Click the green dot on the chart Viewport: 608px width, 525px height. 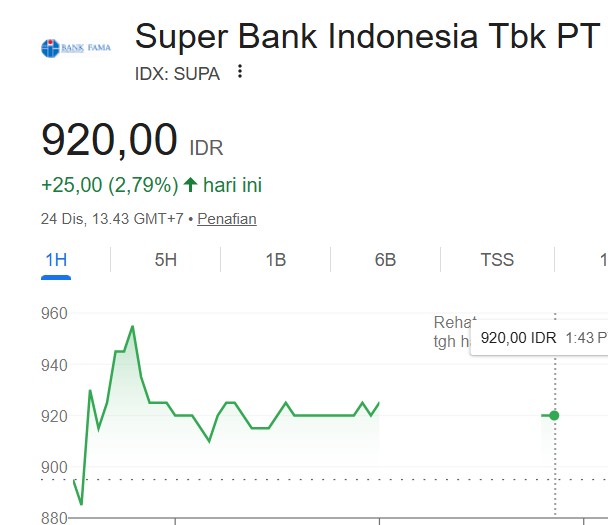(554, 415)
